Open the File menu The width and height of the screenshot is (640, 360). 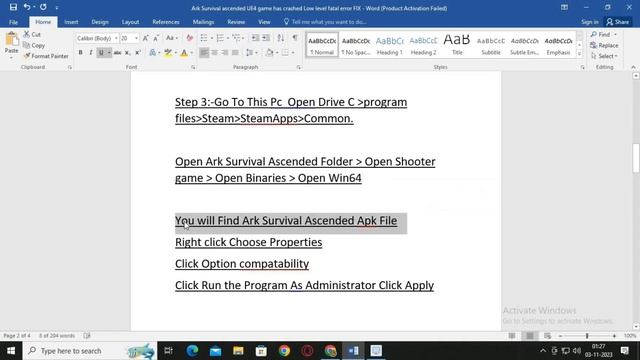tap(13, 22)
